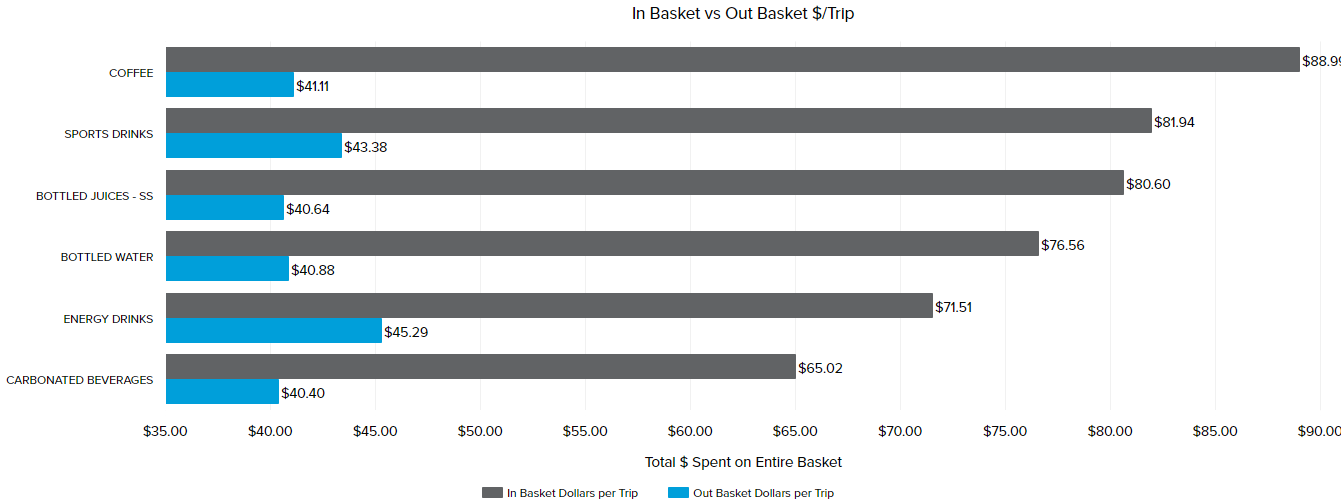This screenshot has width=1344, height=502.
Task: Click the gray In Basket legend swatch
Action: pos(491,493)
